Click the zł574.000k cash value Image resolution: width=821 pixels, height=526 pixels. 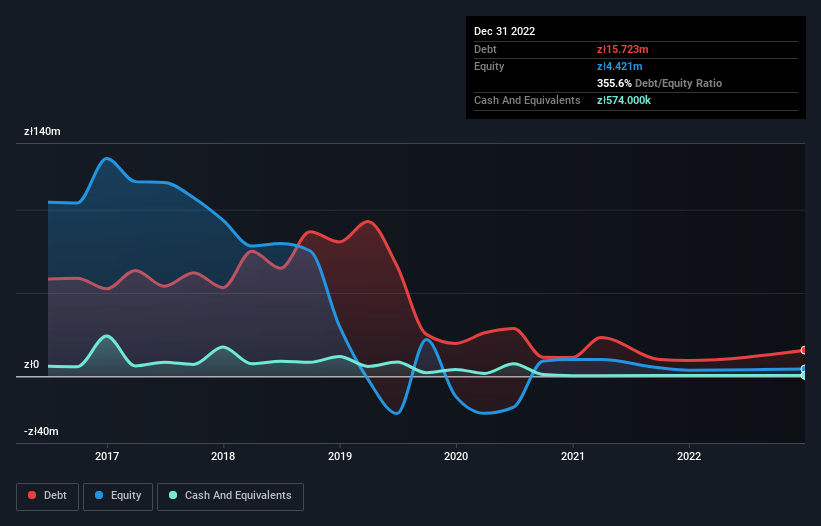click(624, 100)
